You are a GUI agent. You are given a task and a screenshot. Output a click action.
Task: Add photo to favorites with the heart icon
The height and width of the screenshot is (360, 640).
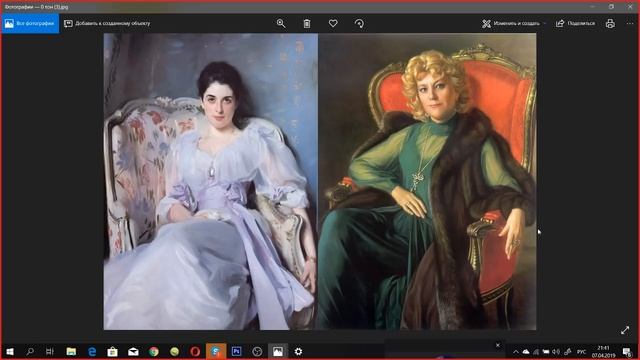pyautogui.click(x=333, y=24)
